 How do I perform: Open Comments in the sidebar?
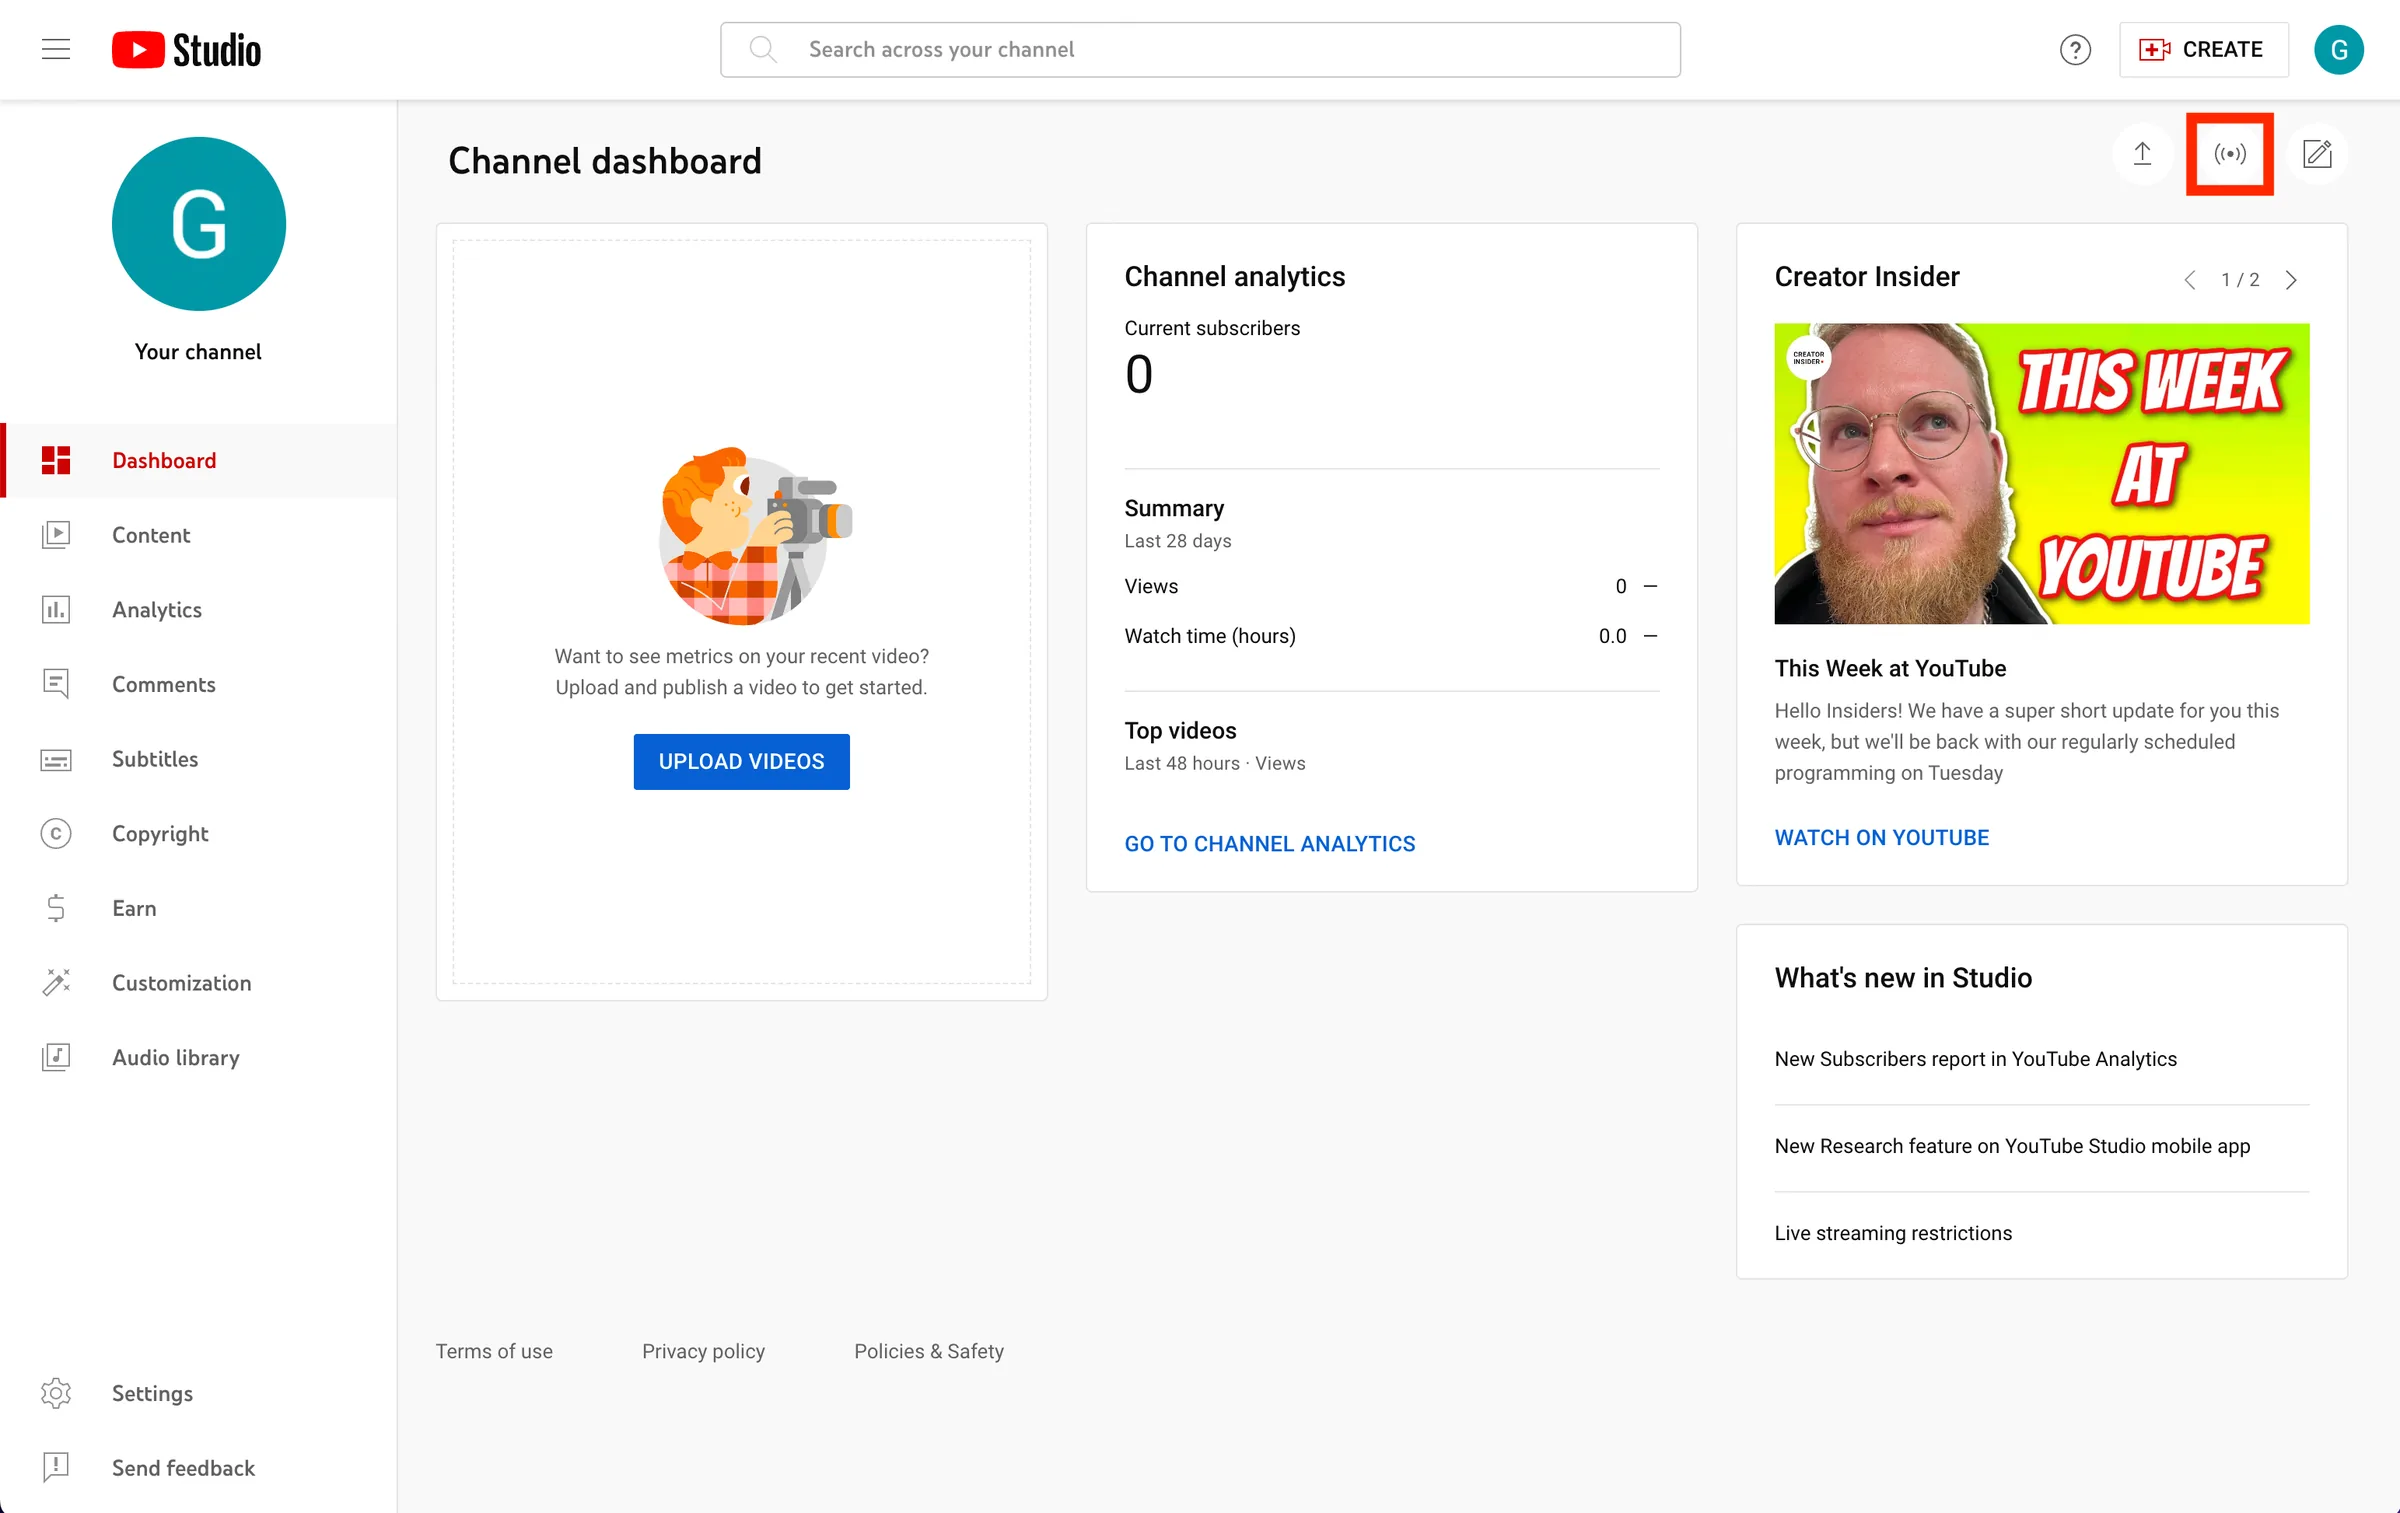pyautogui.click(x=199, y=684)
